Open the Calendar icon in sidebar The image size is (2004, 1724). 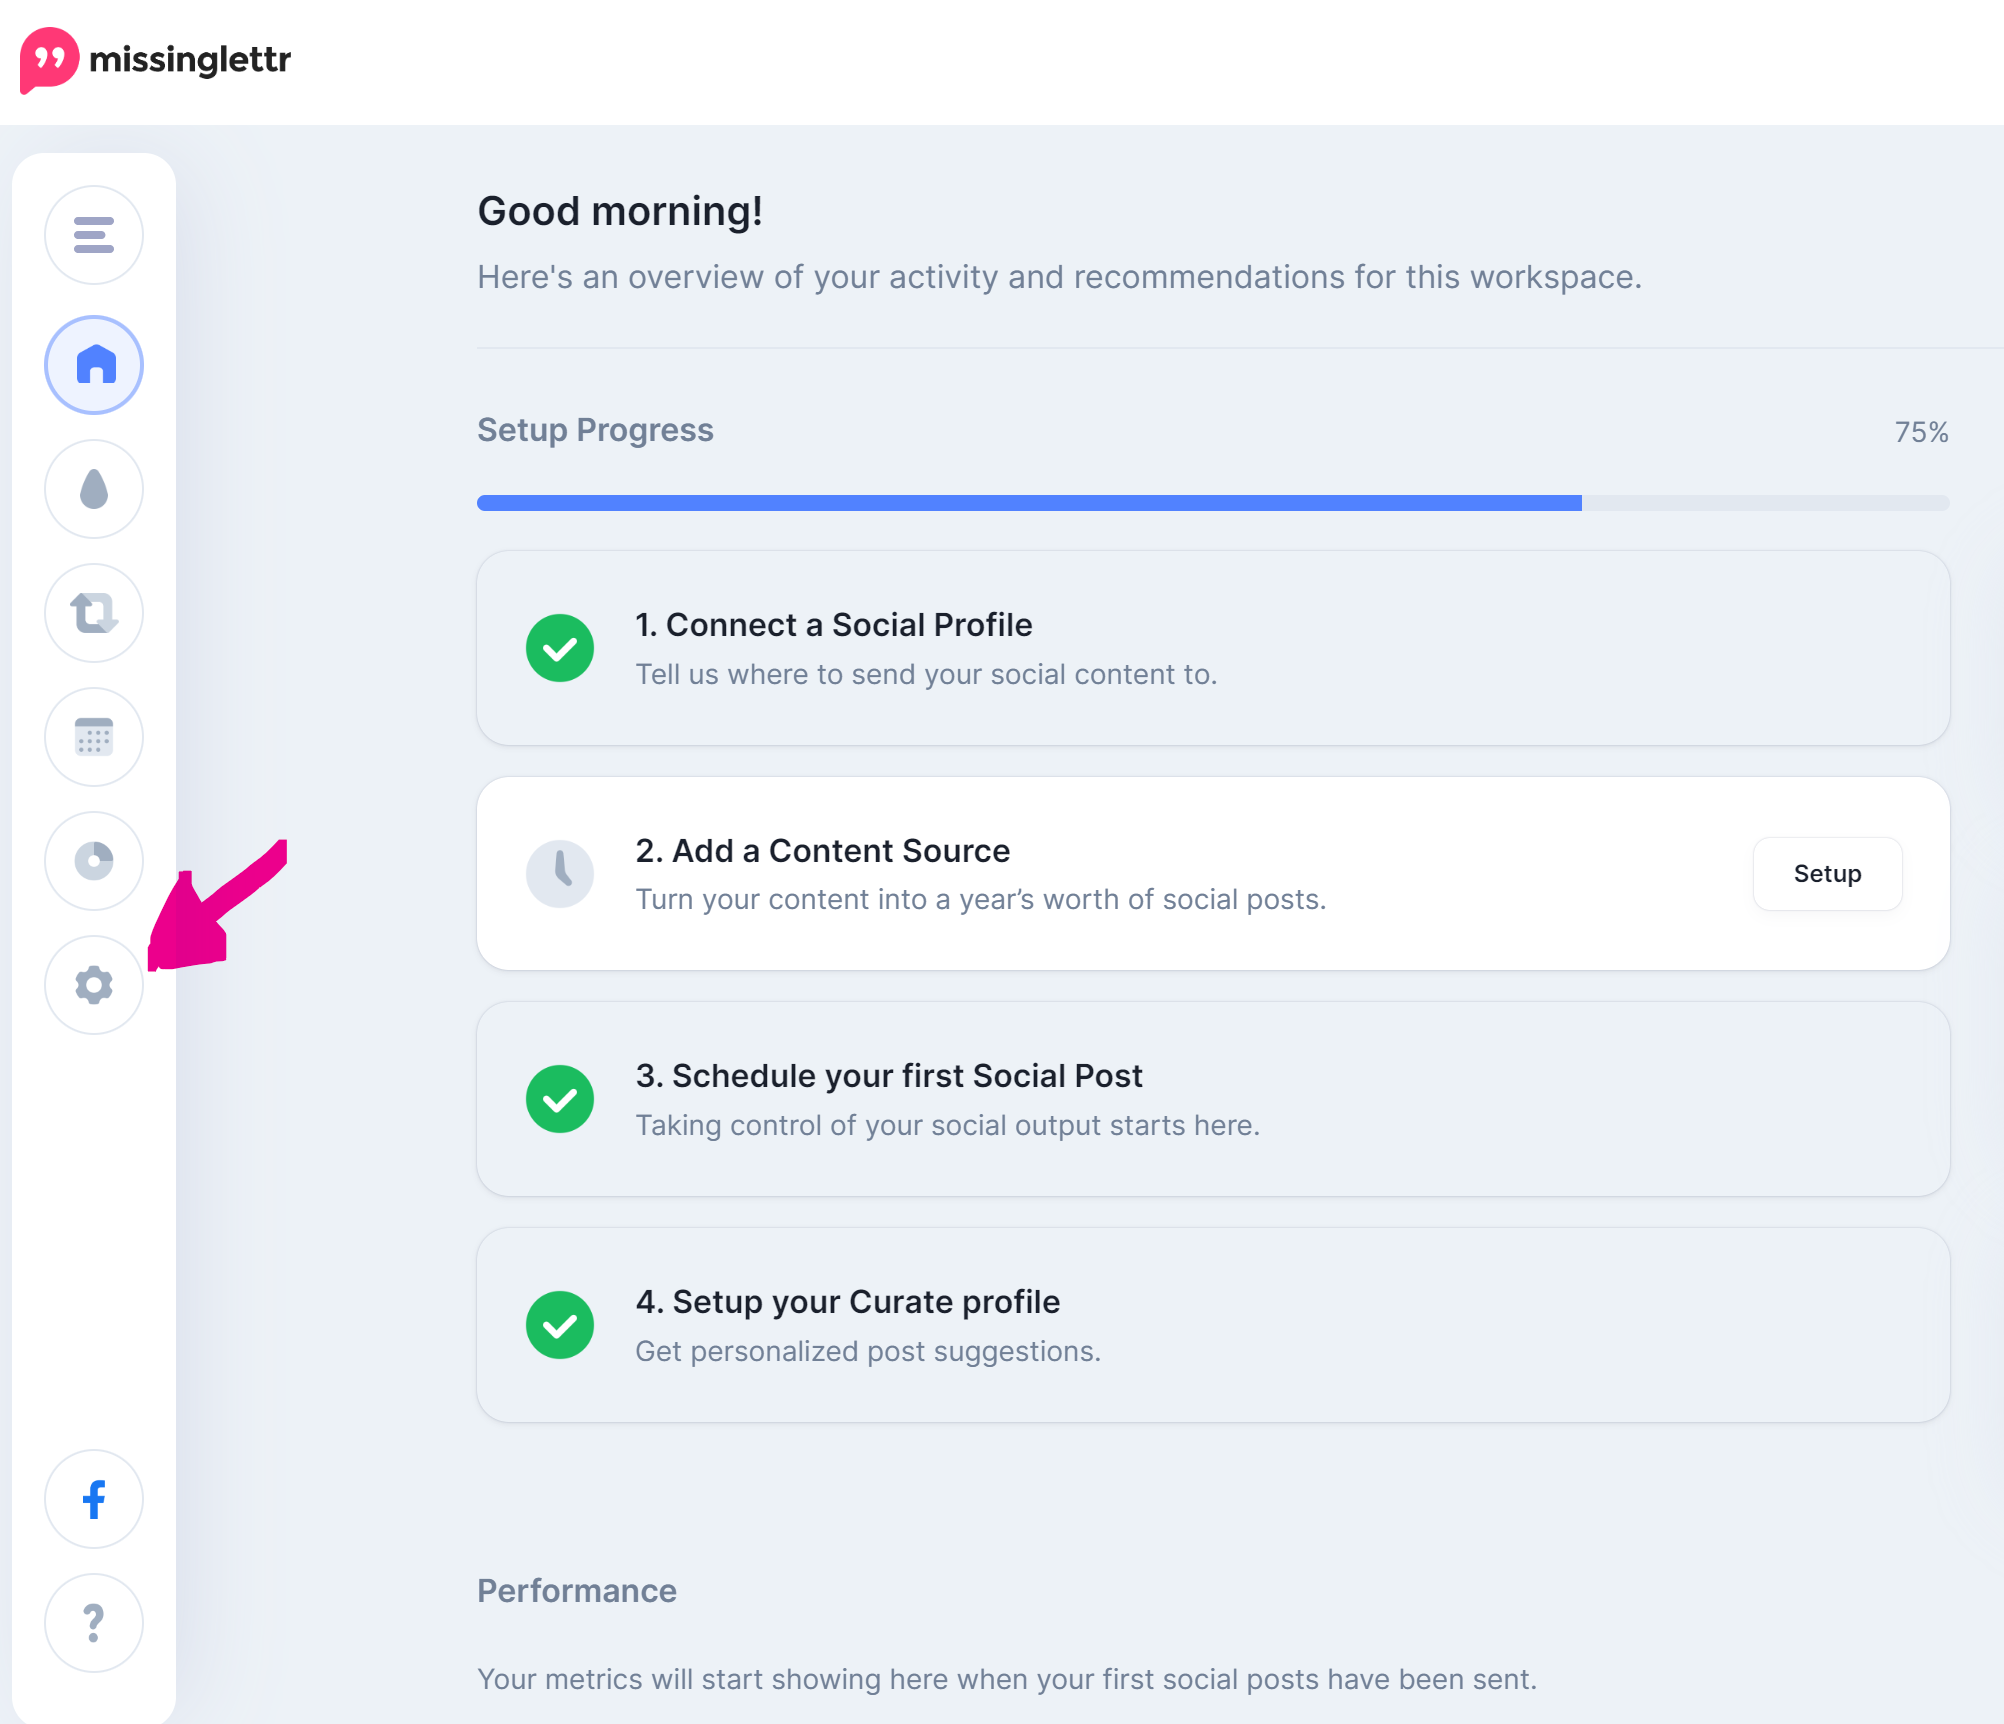point(94,737)
